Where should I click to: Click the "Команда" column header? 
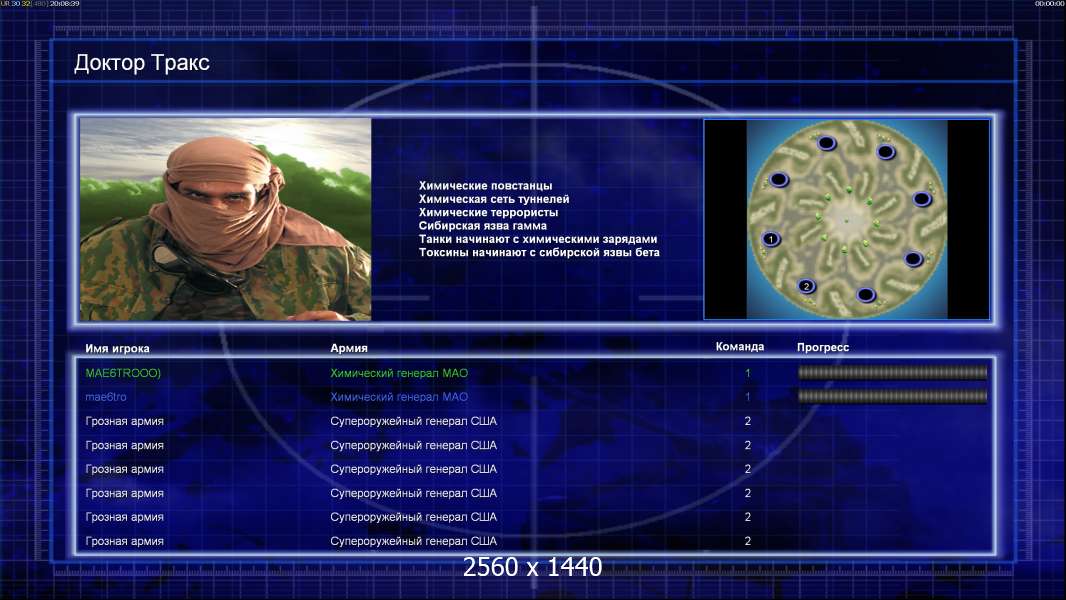click(740, 347)
